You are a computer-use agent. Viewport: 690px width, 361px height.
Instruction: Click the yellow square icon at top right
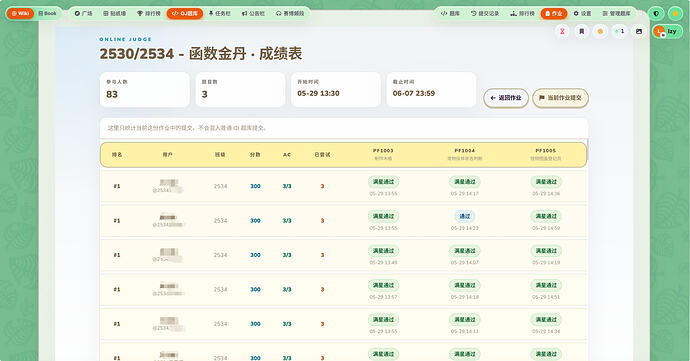(675, 13)
